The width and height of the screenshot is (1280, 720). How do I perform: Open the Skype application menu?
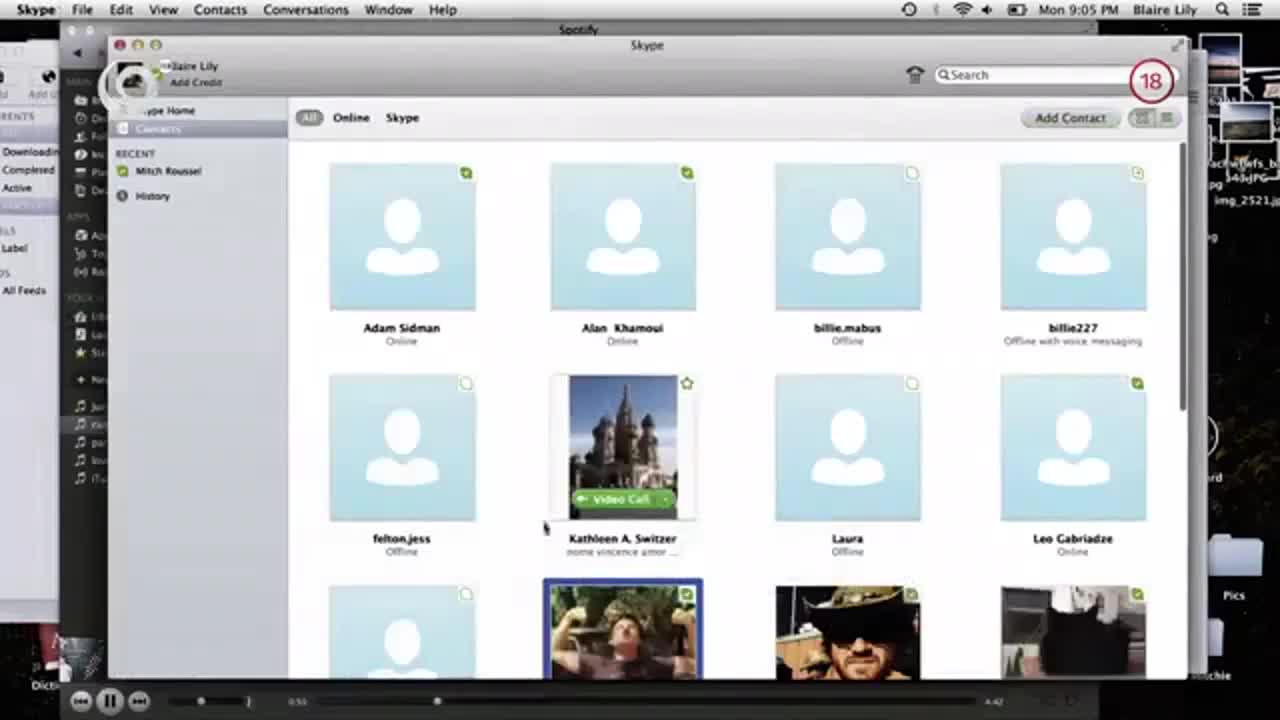(x=35, y=9)
